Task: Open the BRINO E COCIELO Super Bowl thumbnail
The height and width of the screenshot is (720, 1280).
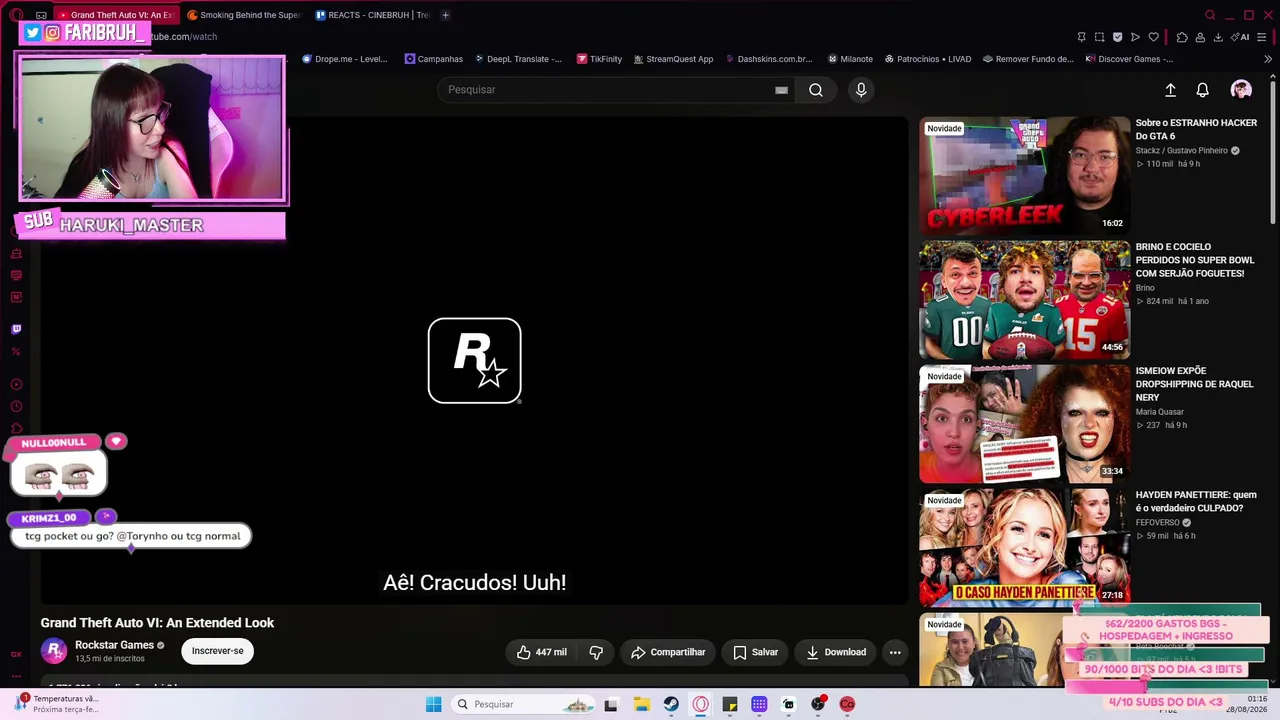Action: [x=1024, y=299]
